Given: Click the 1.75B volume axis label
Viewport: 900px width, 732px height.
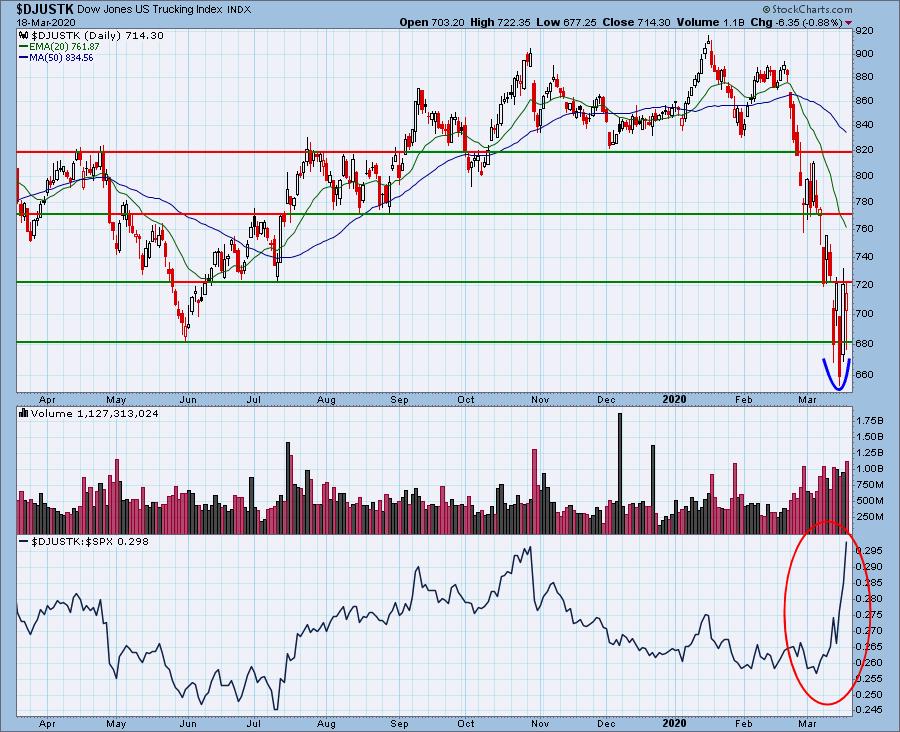Looking at the screenshot, I should (x=870, y=420).
